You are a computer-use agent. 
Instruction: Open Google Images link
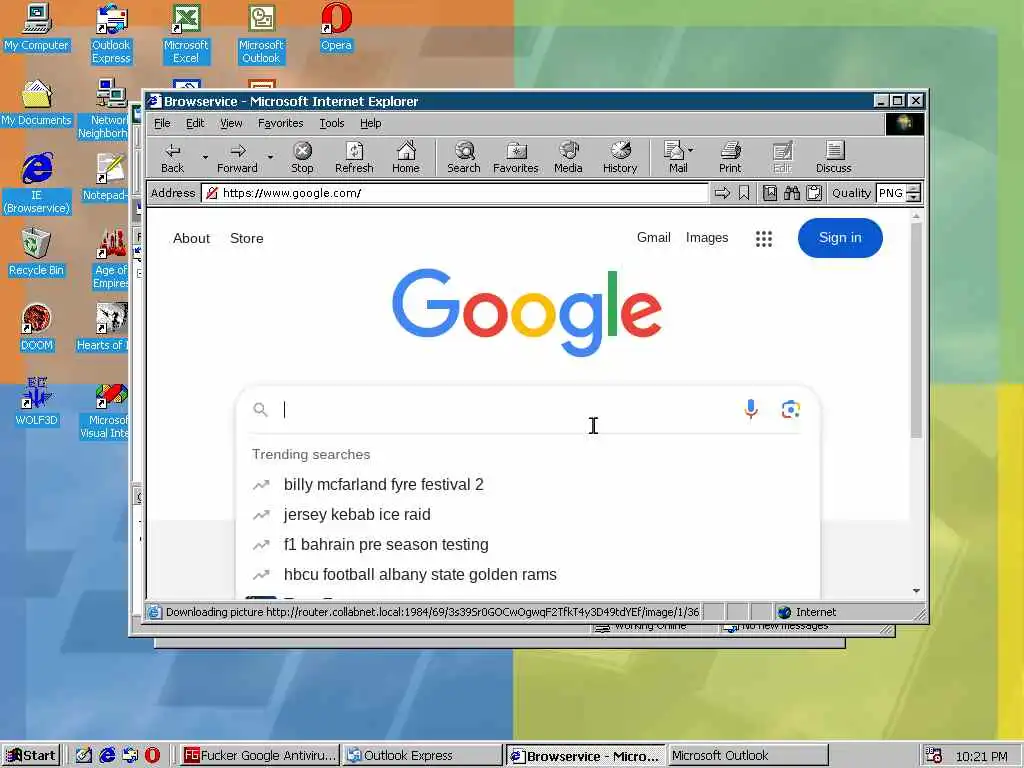pos(707,238)
